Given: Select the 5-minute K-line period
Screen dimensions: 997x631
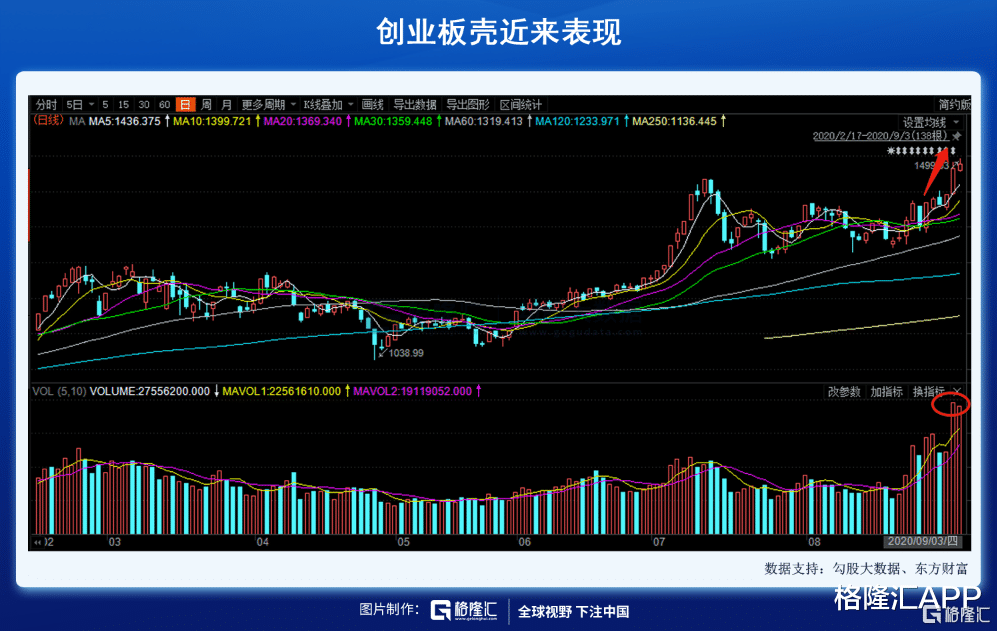Looking at the screenshot, I should pyautogui.click(x=105, y=104).
